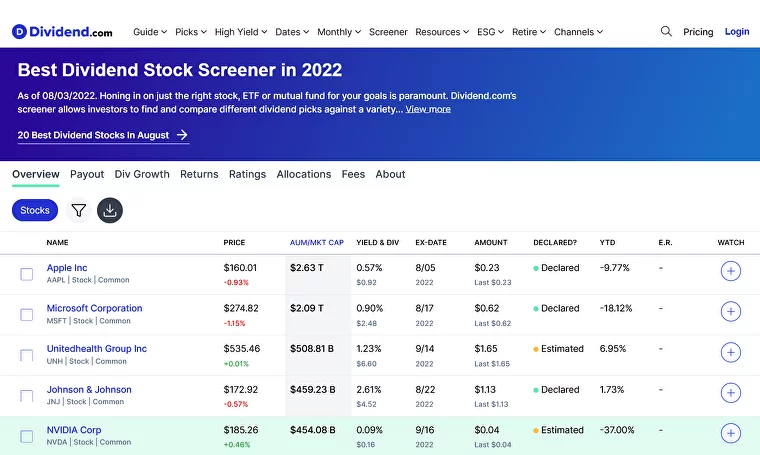The image size is (760, 455).
Task: Open the Div Growth tab
Action: [142, 174]
